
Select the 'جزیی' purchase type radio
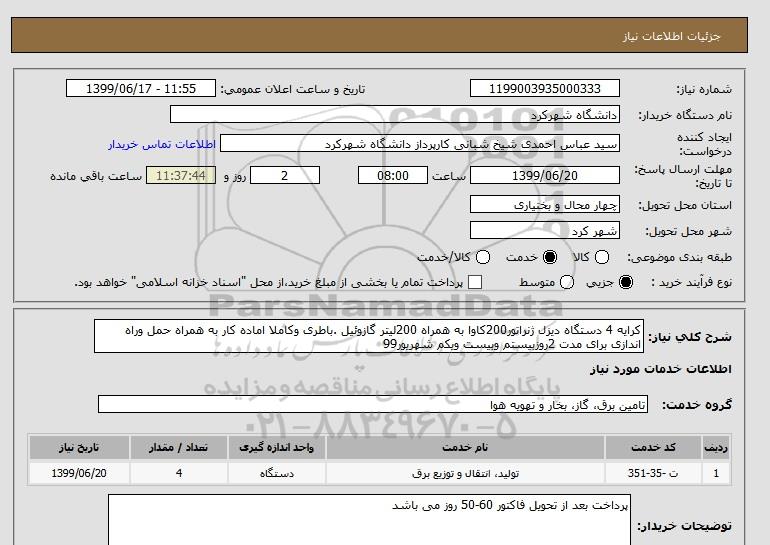(x=626, y=282)
